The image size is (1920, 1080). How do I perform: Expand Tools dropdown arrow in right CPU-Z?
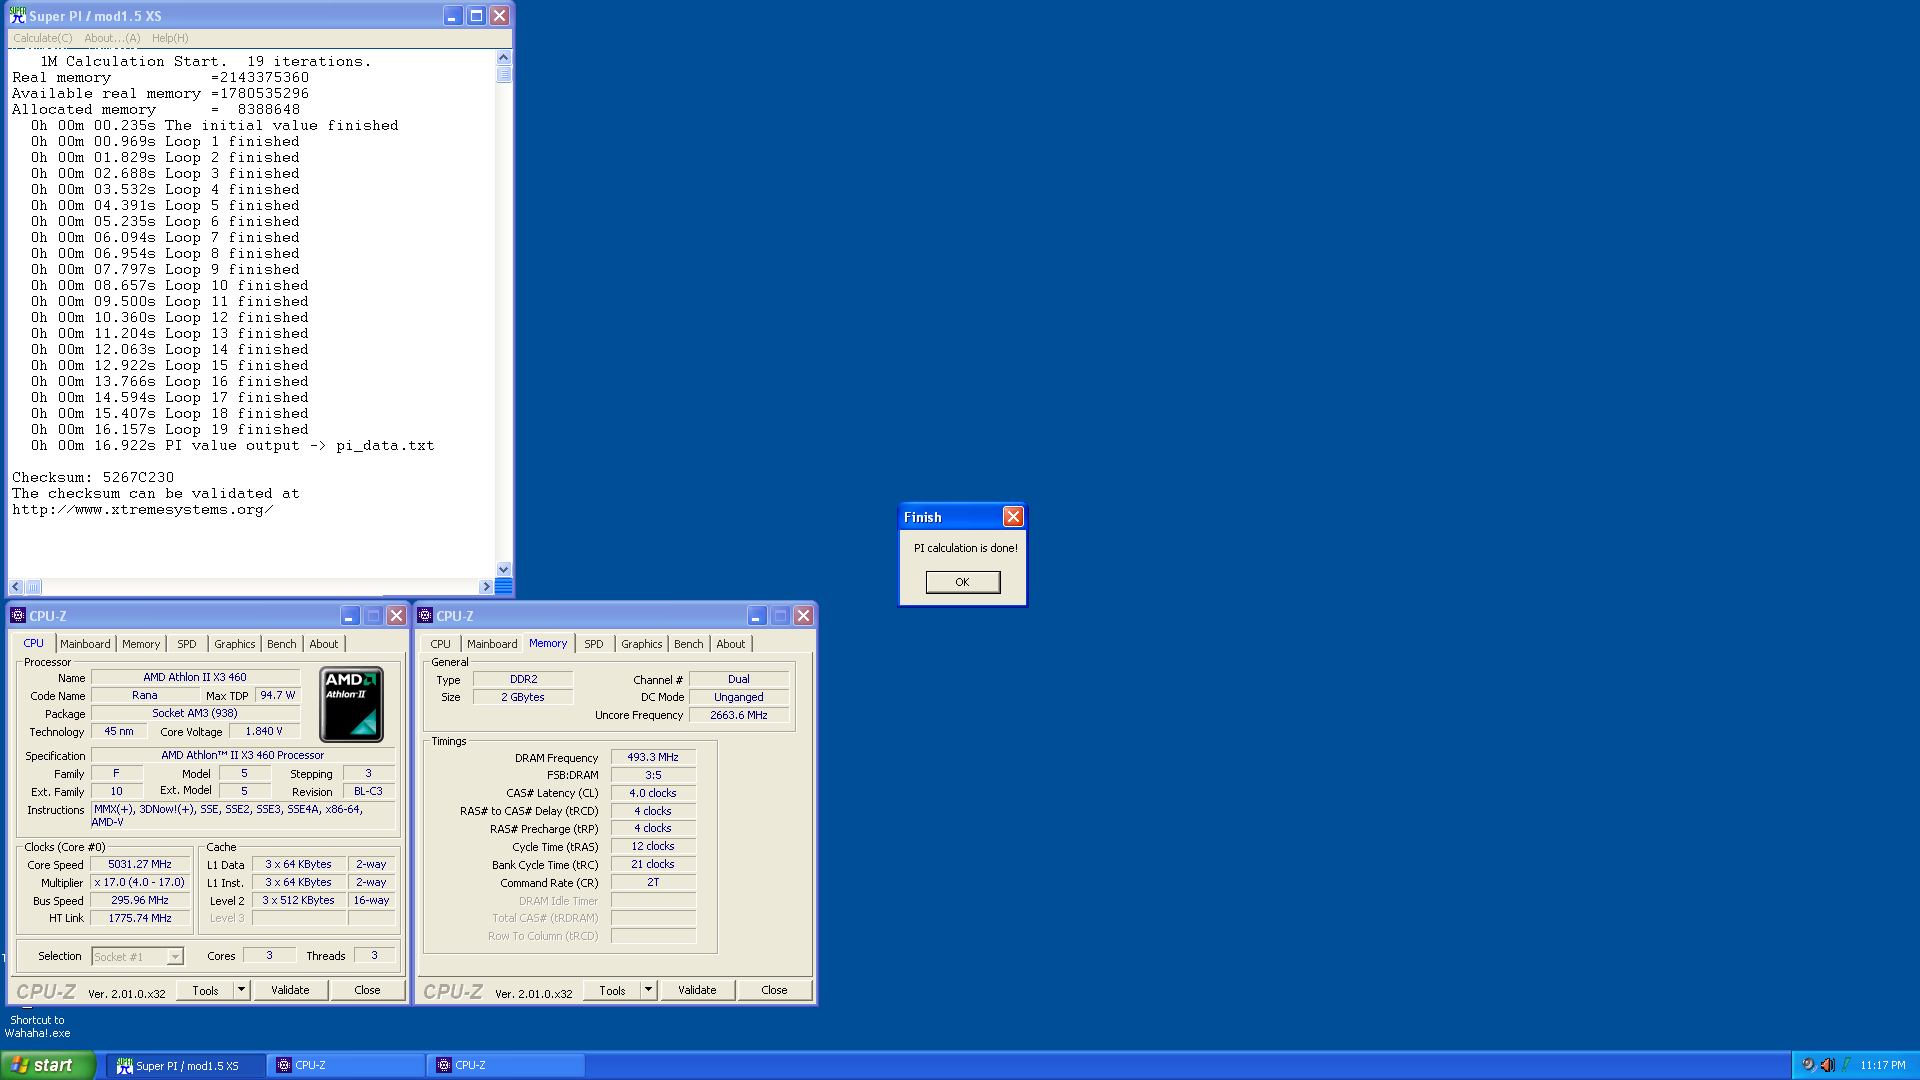(x=648, y=990)
